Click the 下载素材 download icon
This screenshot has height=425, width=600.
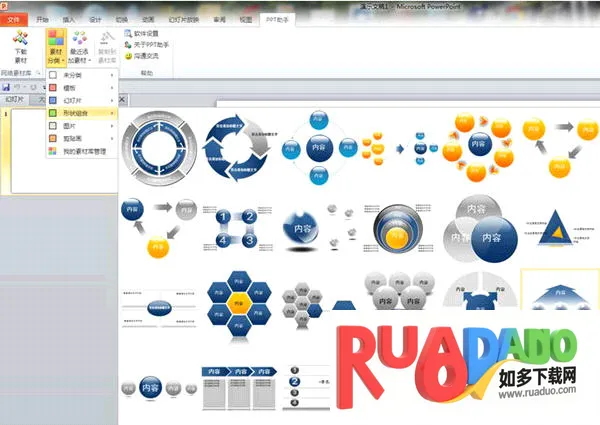click(20, 47)
